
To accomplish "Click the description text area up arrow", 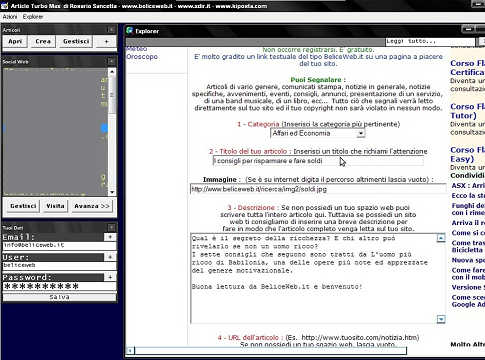I will [x=441, y=238].
